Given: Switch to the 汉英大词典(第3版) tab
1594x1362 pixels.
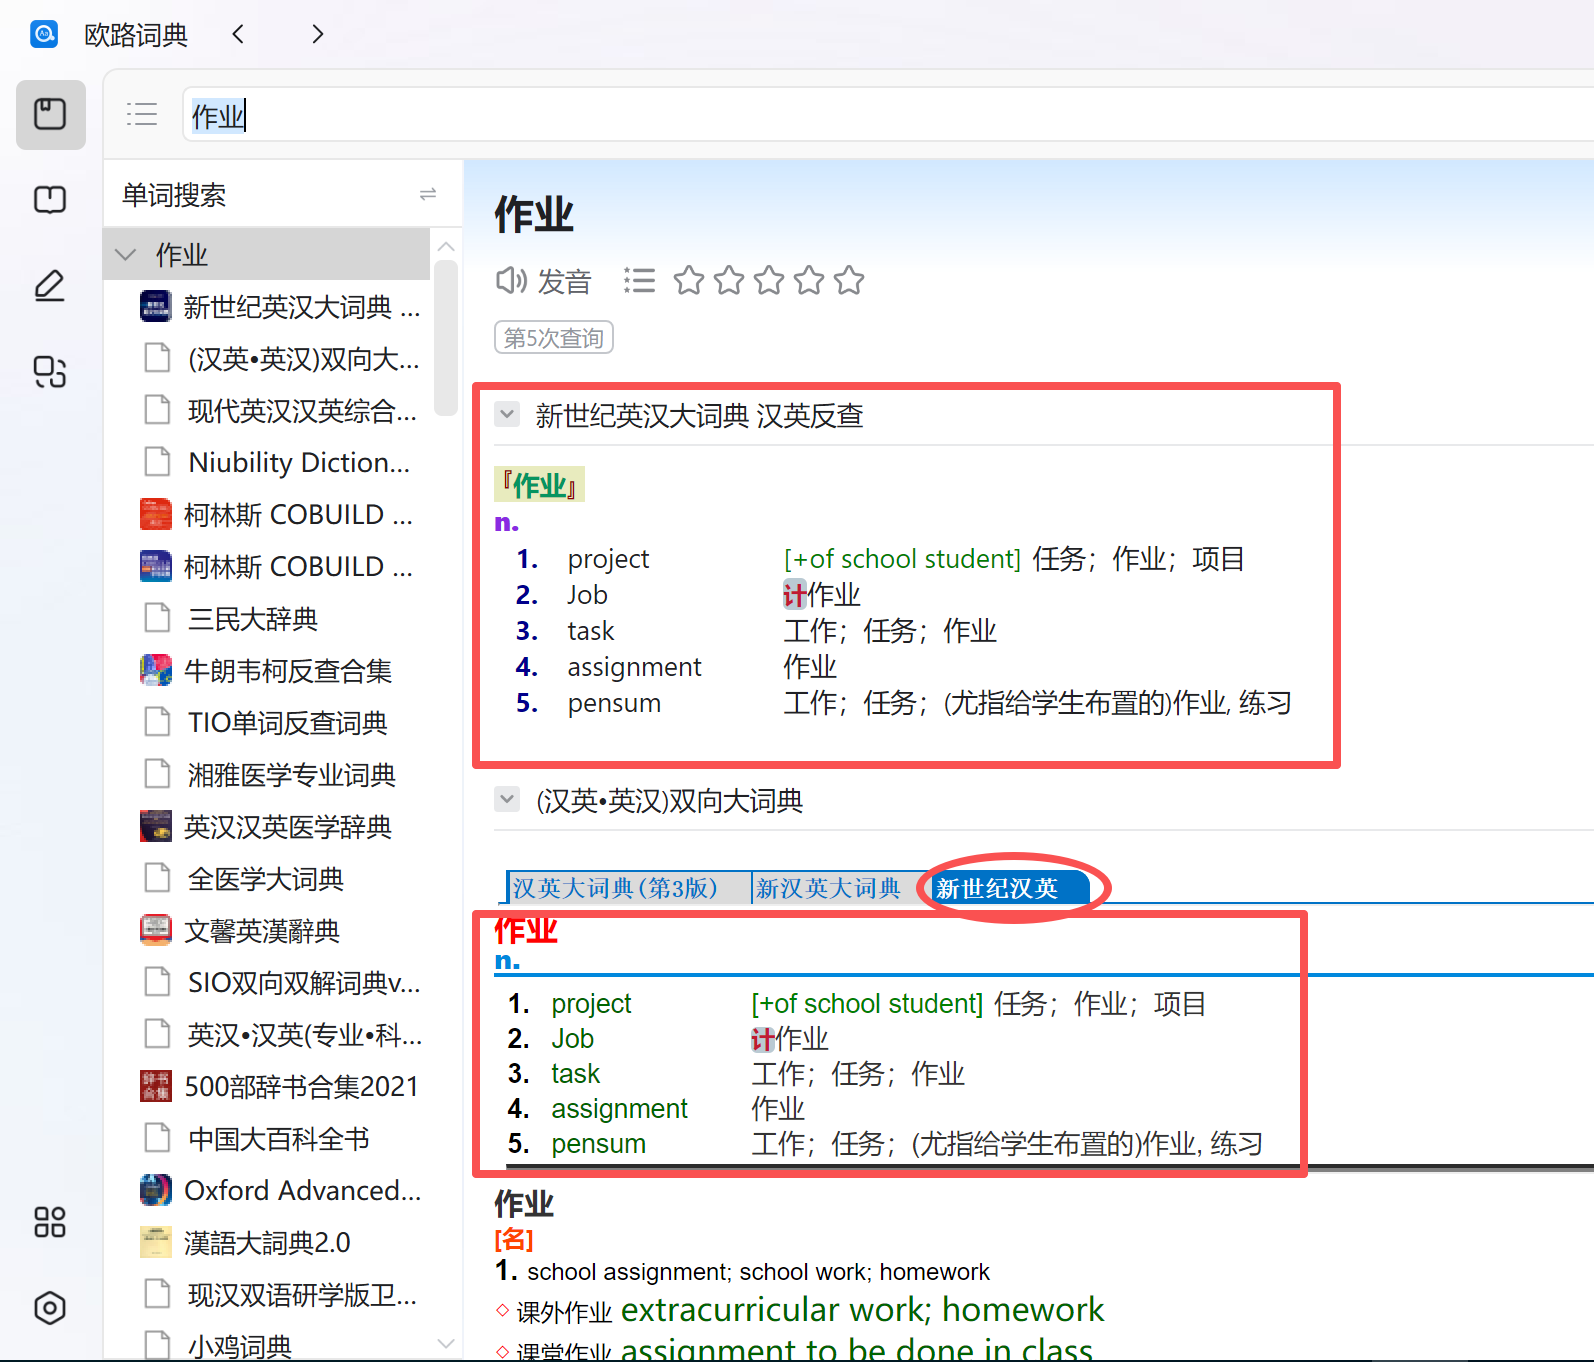Looking at the screenshot, I should [x=615, y=888].
